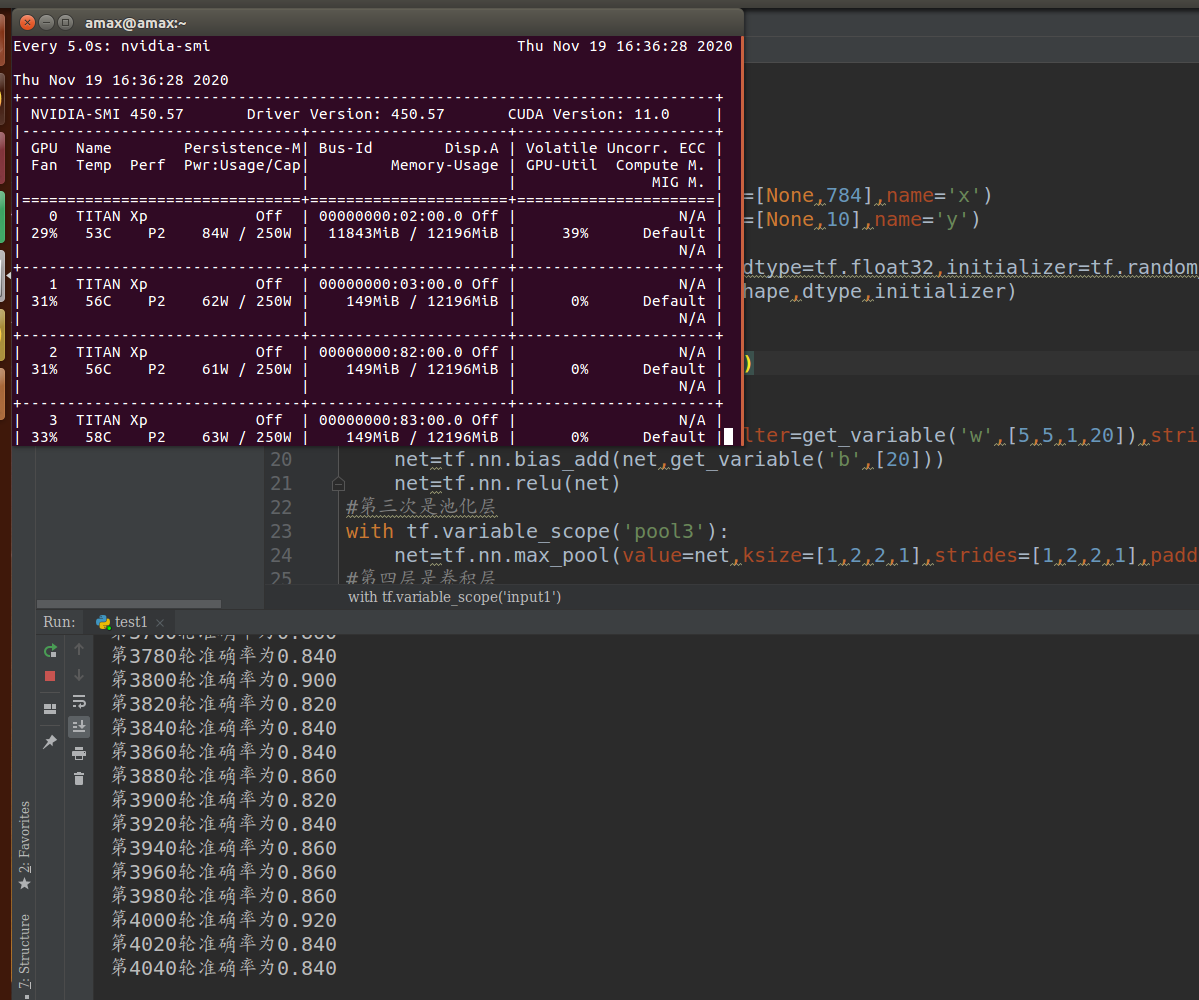Click code name='y' placeholder line
The image size is (1199, 1000).
862,220
